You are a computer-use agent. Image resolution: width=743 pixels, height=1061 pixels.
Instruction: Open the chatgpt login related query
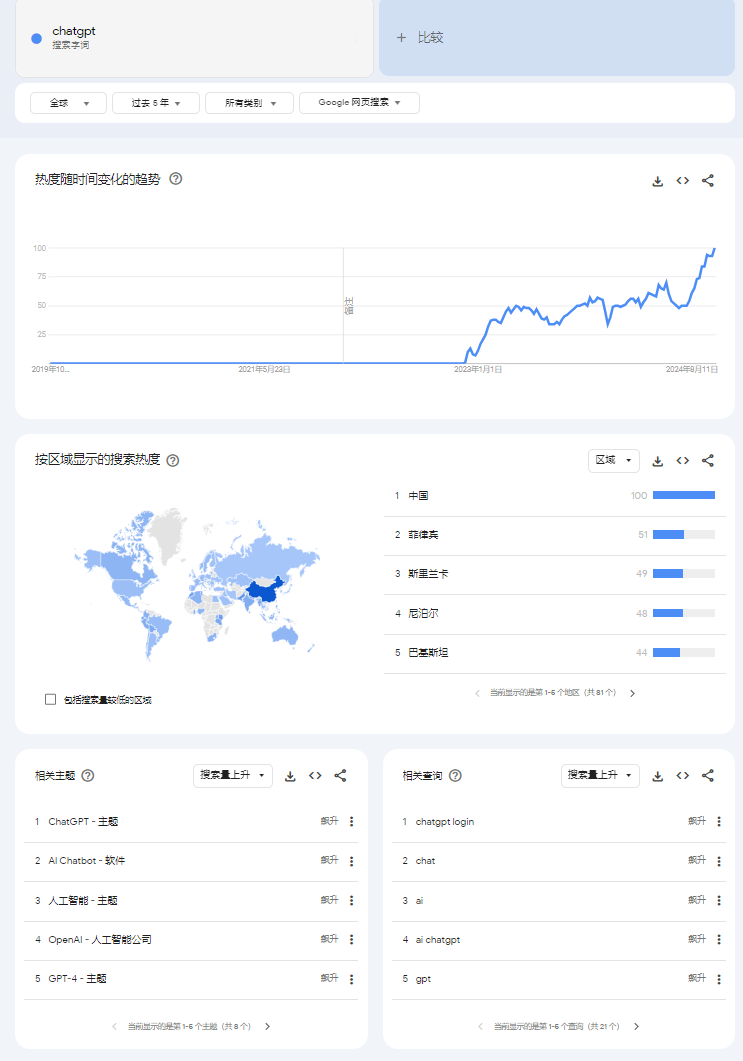pos(445,821)
